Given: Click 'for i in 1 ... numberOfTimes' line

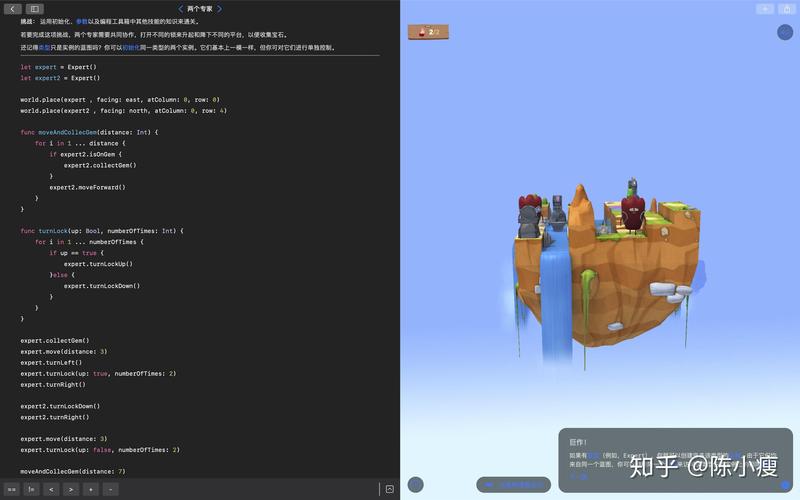Looking at the screenshot, I should [89, 242].
